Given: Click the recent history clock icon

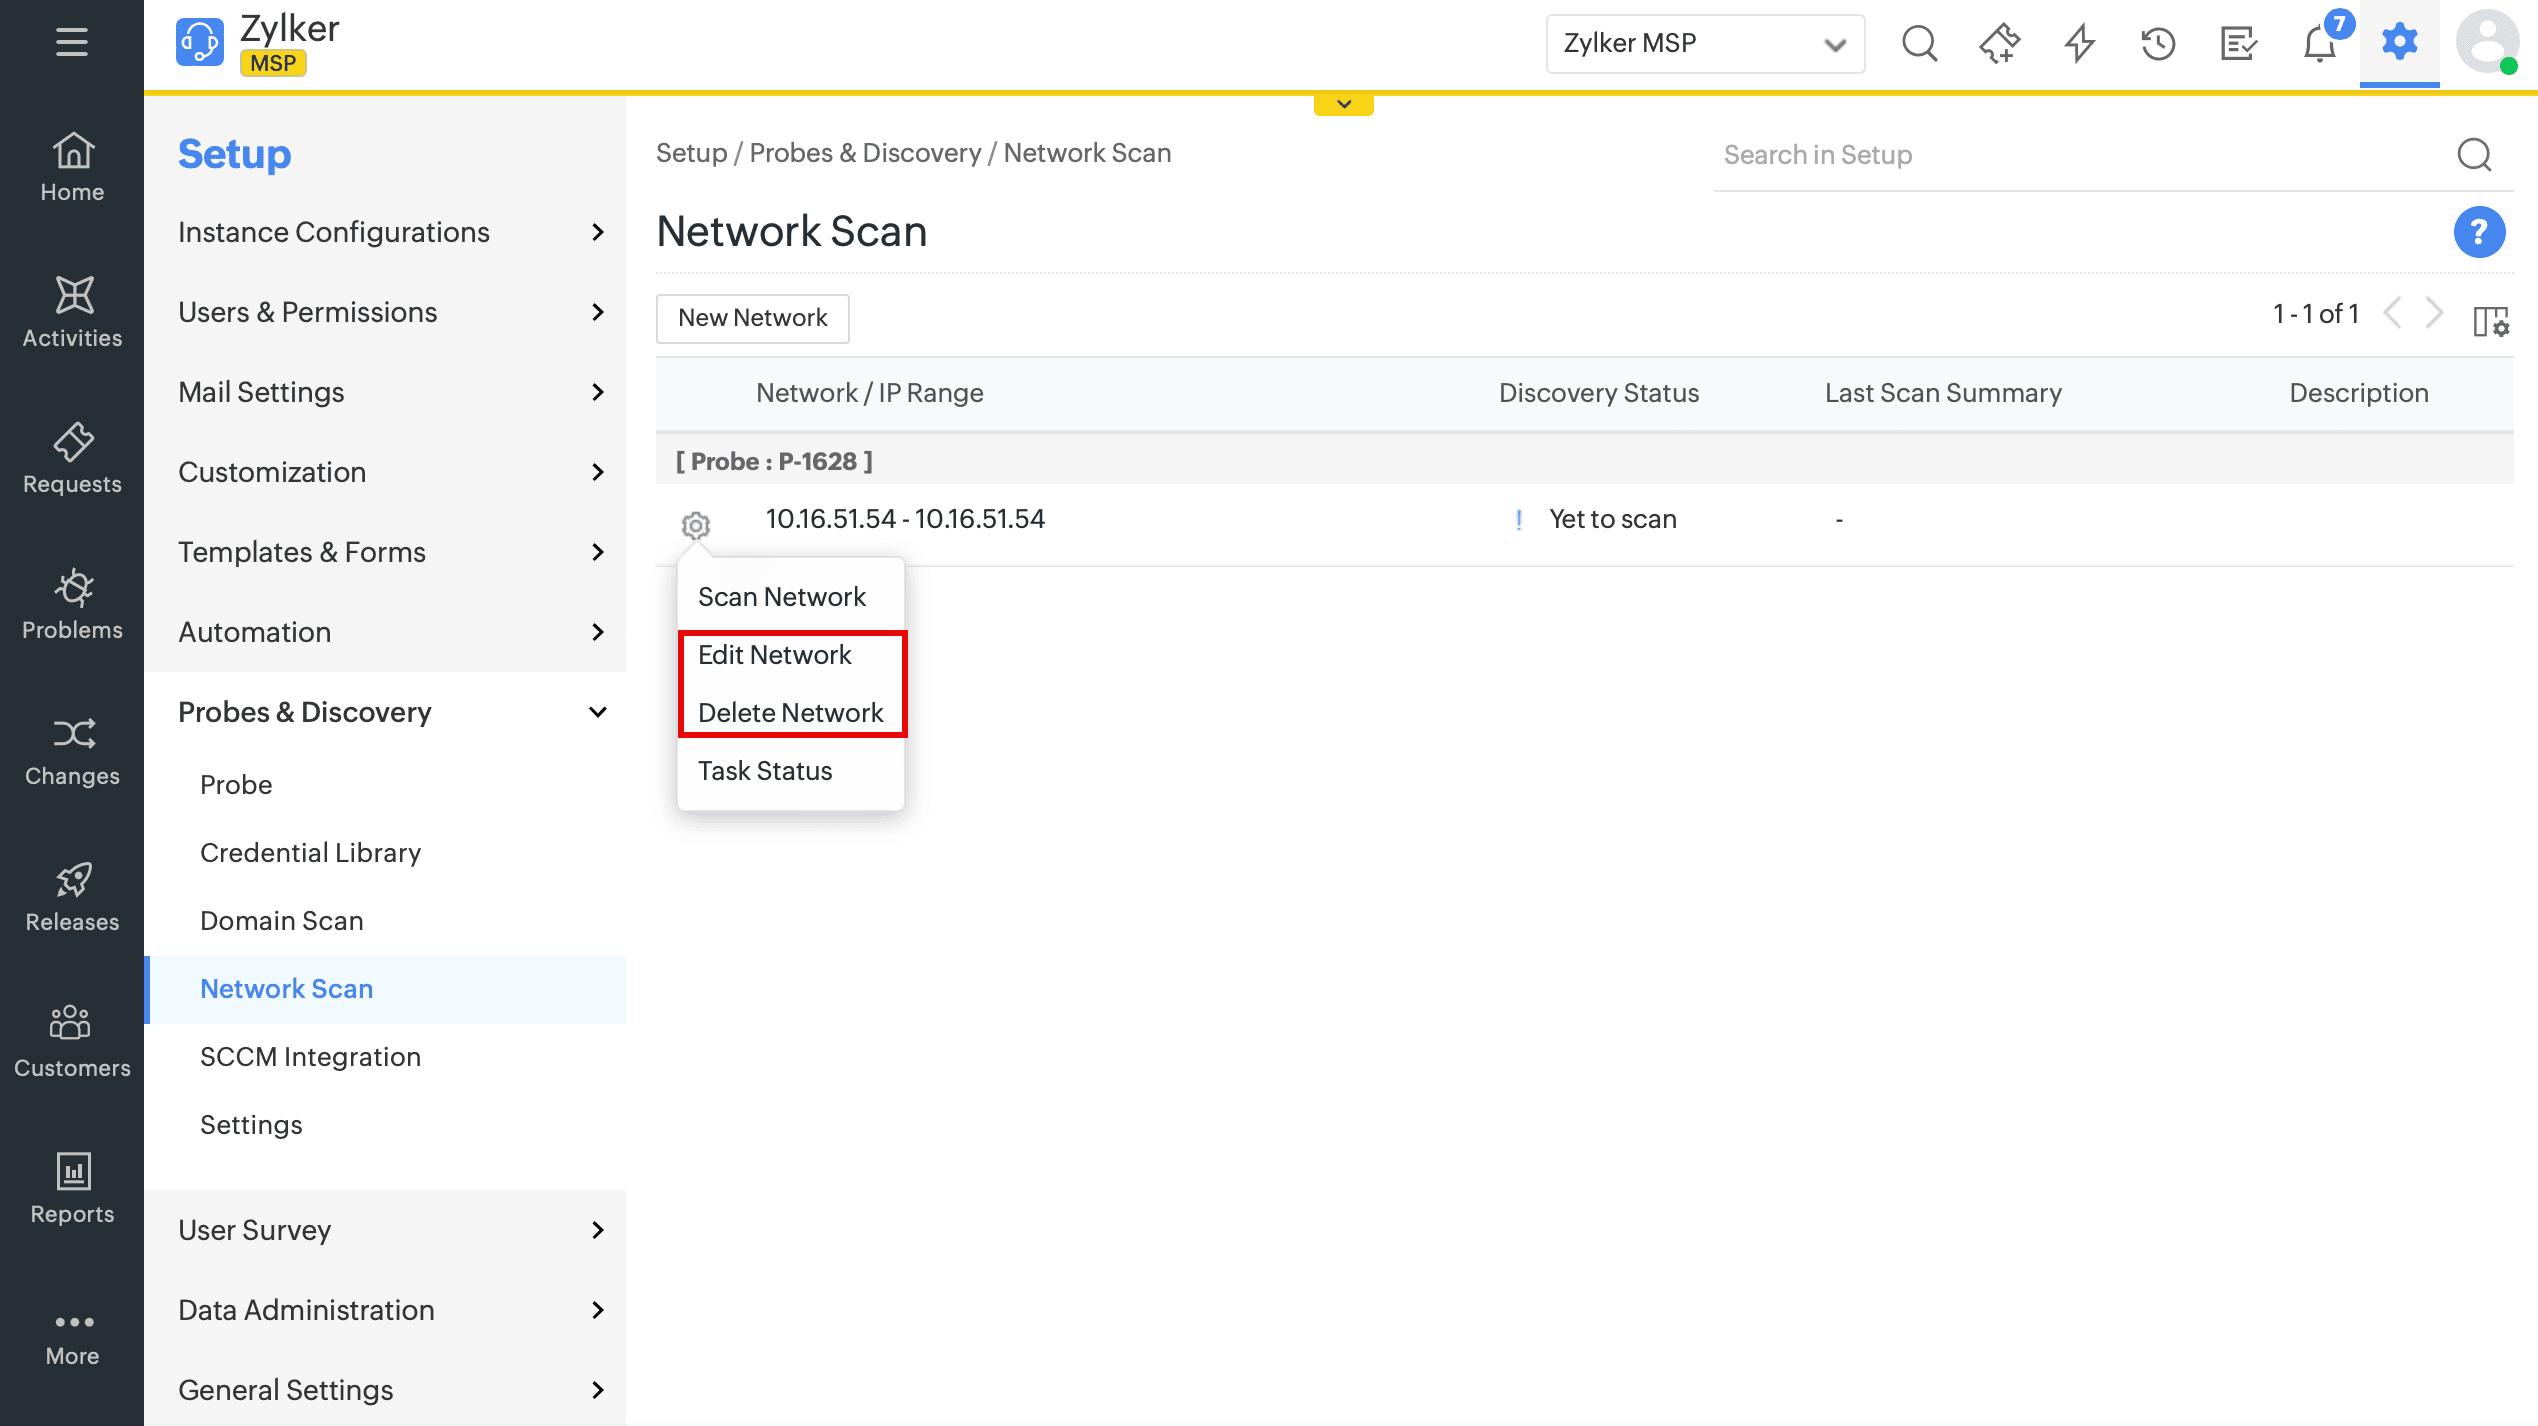Looking at the screenshot, I should [x=2158, y=44].
